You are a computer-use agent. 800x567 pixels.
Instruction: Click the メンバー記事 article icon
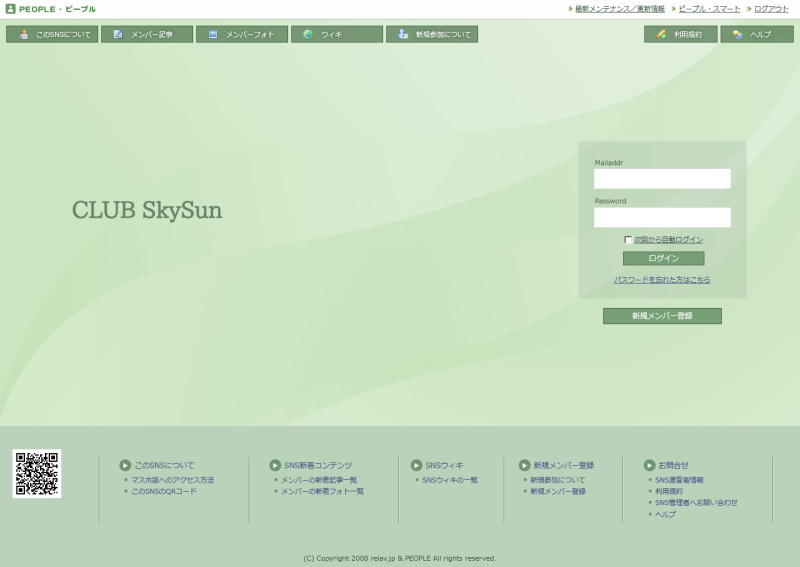point(118,34)
